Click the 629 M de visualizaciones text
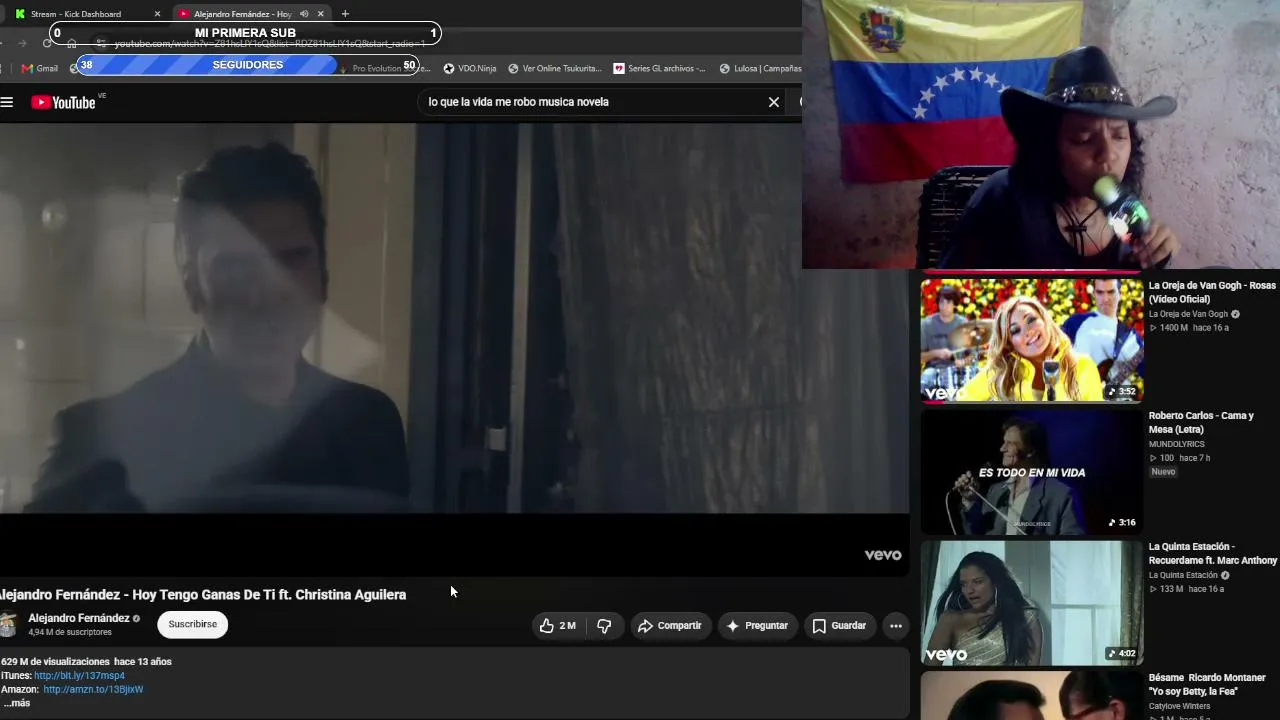1280x720 pixels. pyautogui.click(x=55, y=662)
